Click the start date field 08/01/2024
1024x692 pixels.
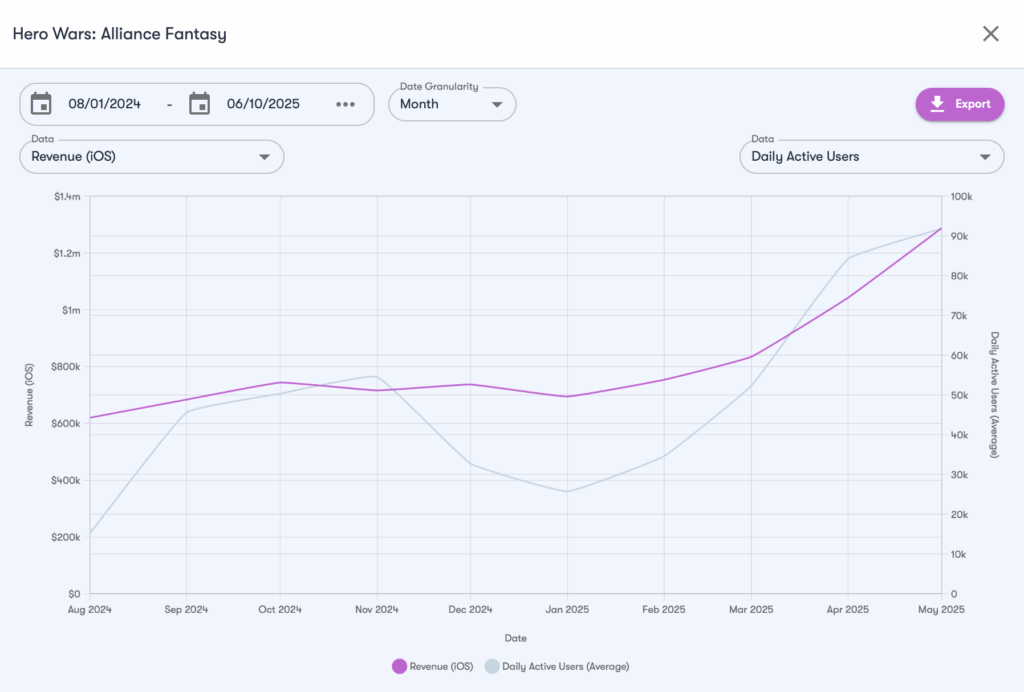pos(104,104)
